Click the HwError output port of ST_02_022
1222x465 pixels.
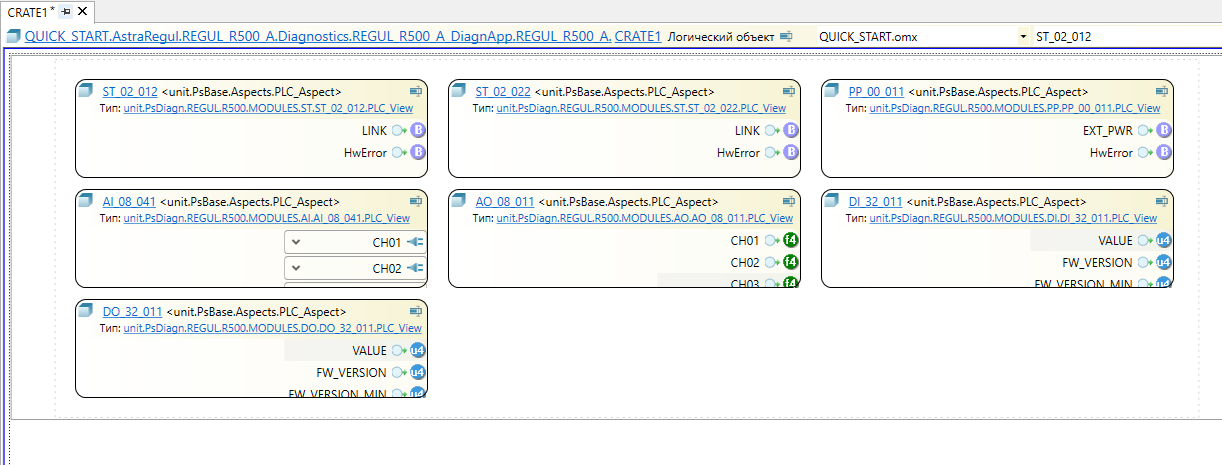[x=772, y=152]
